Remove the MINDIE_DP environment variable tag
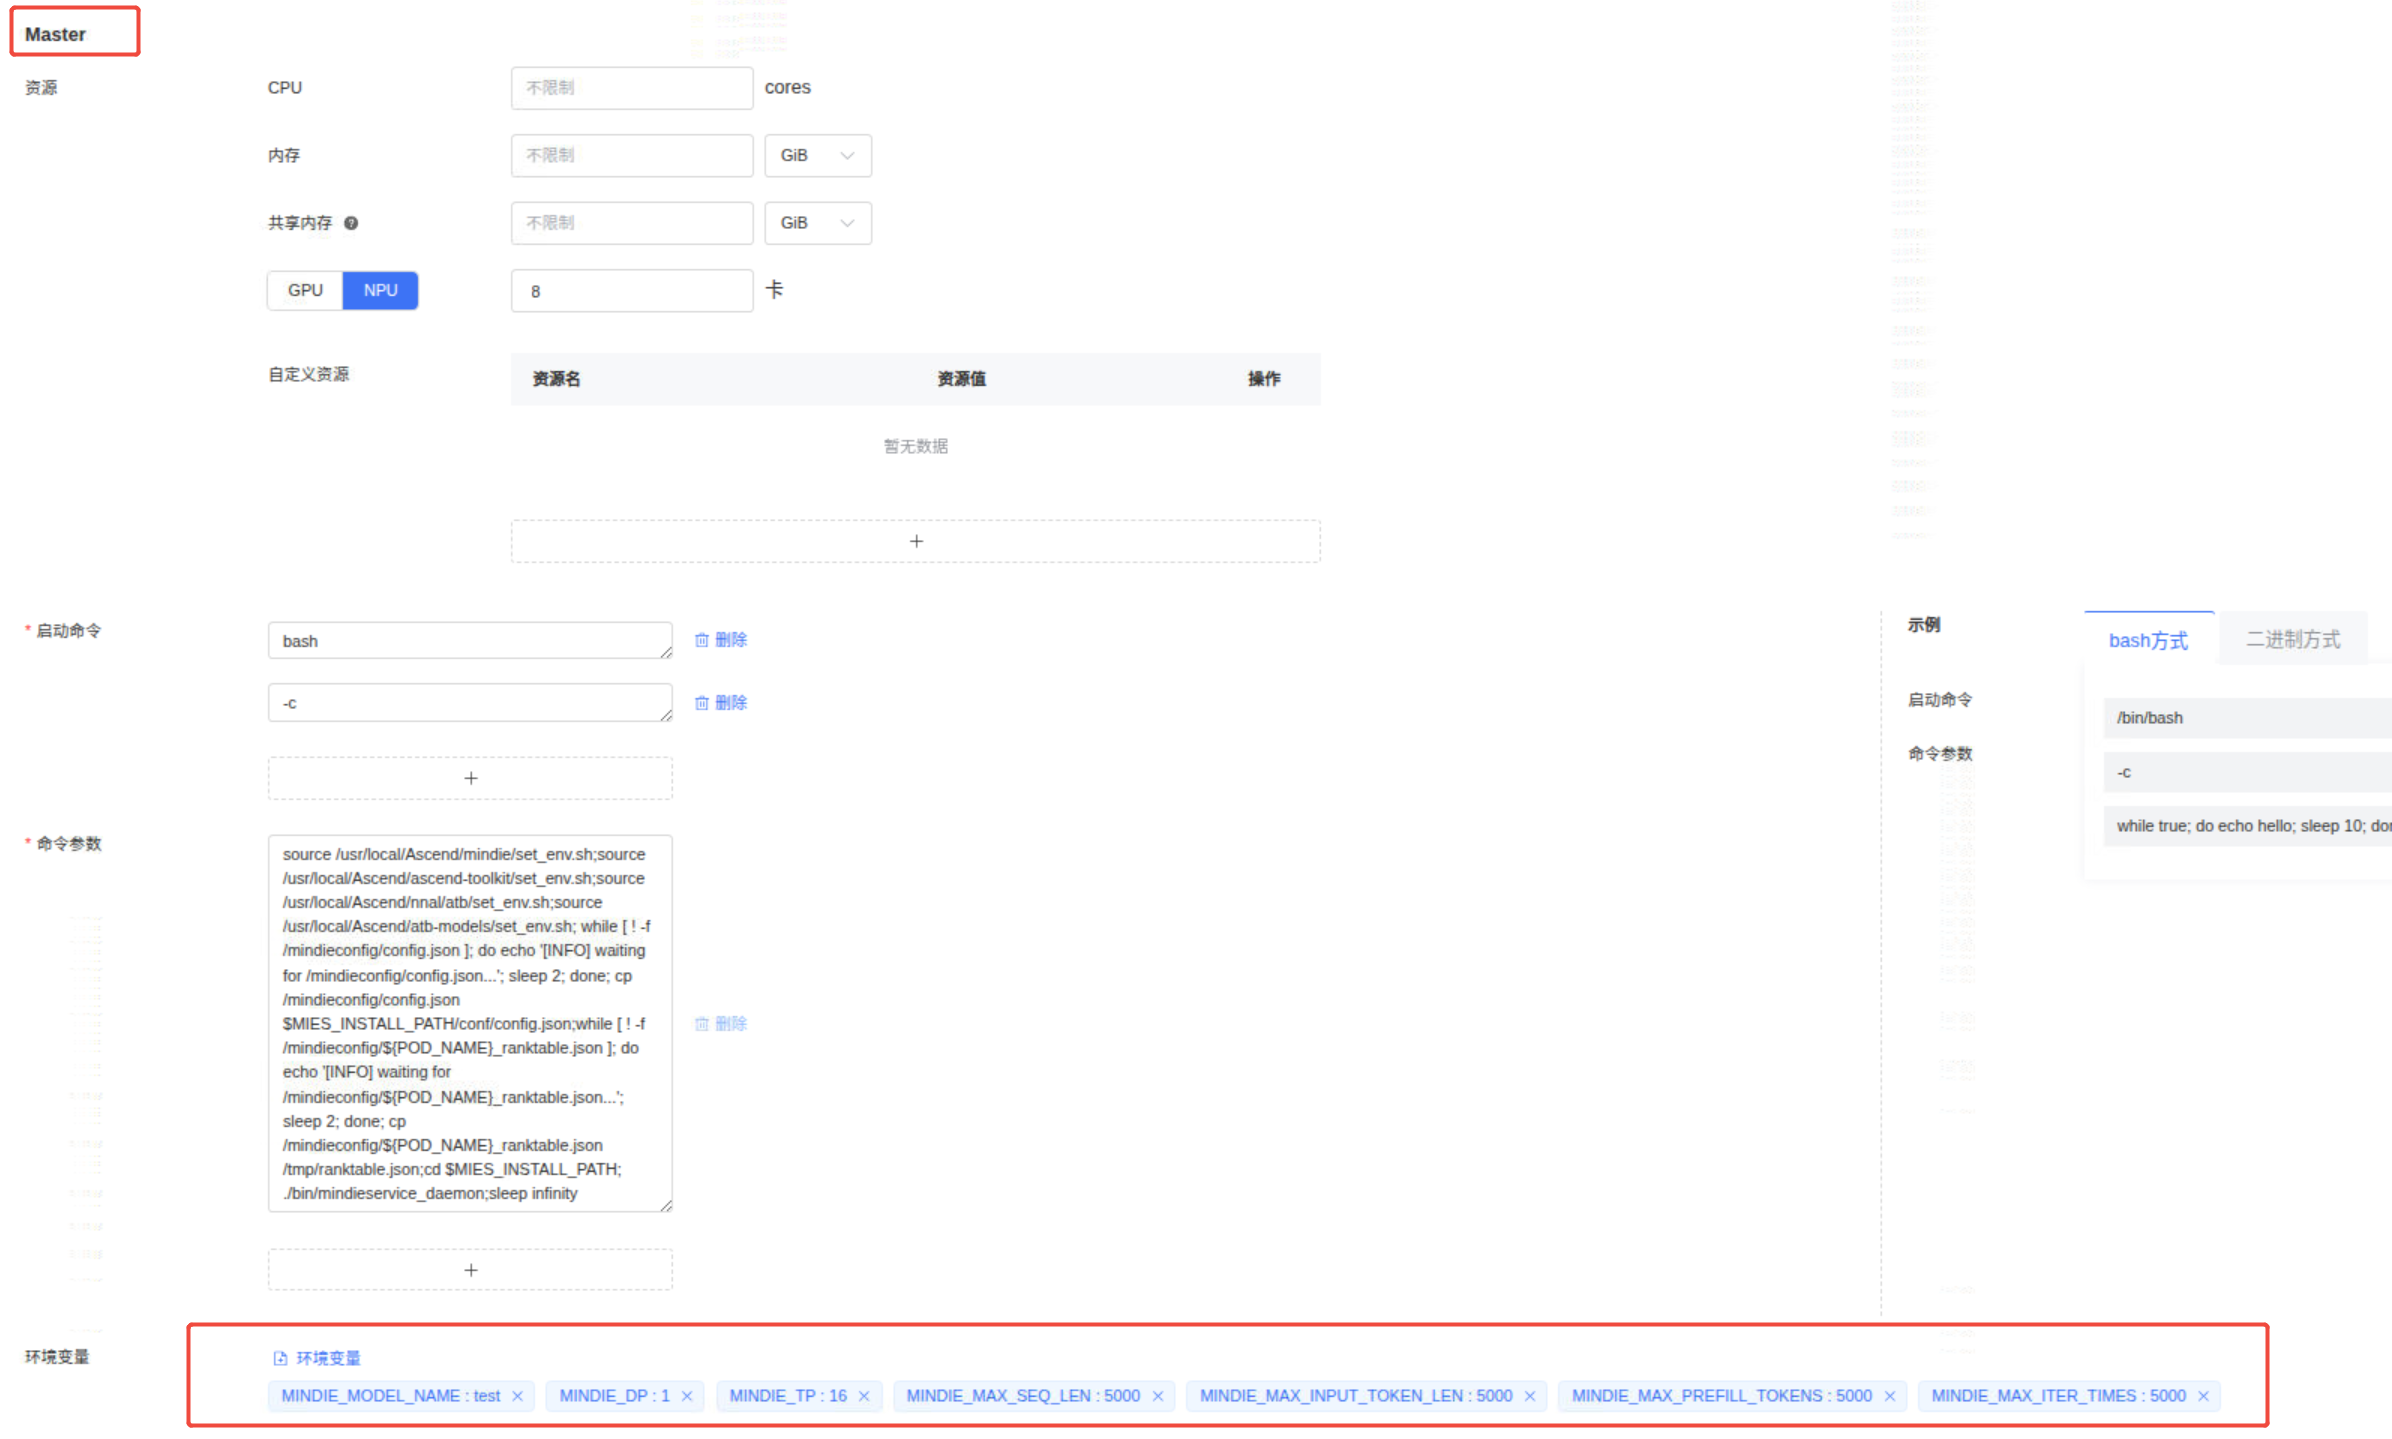 [687, 1396]
